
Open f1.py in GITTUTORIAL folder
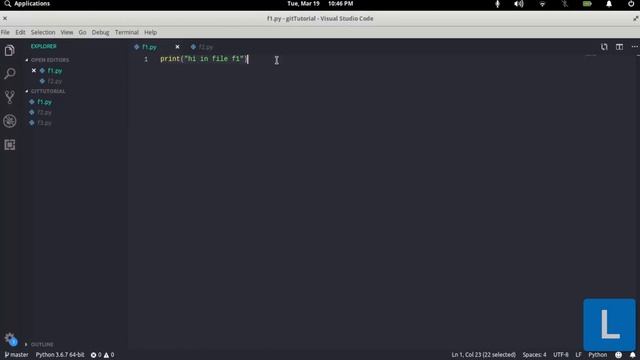coord(44,102)
